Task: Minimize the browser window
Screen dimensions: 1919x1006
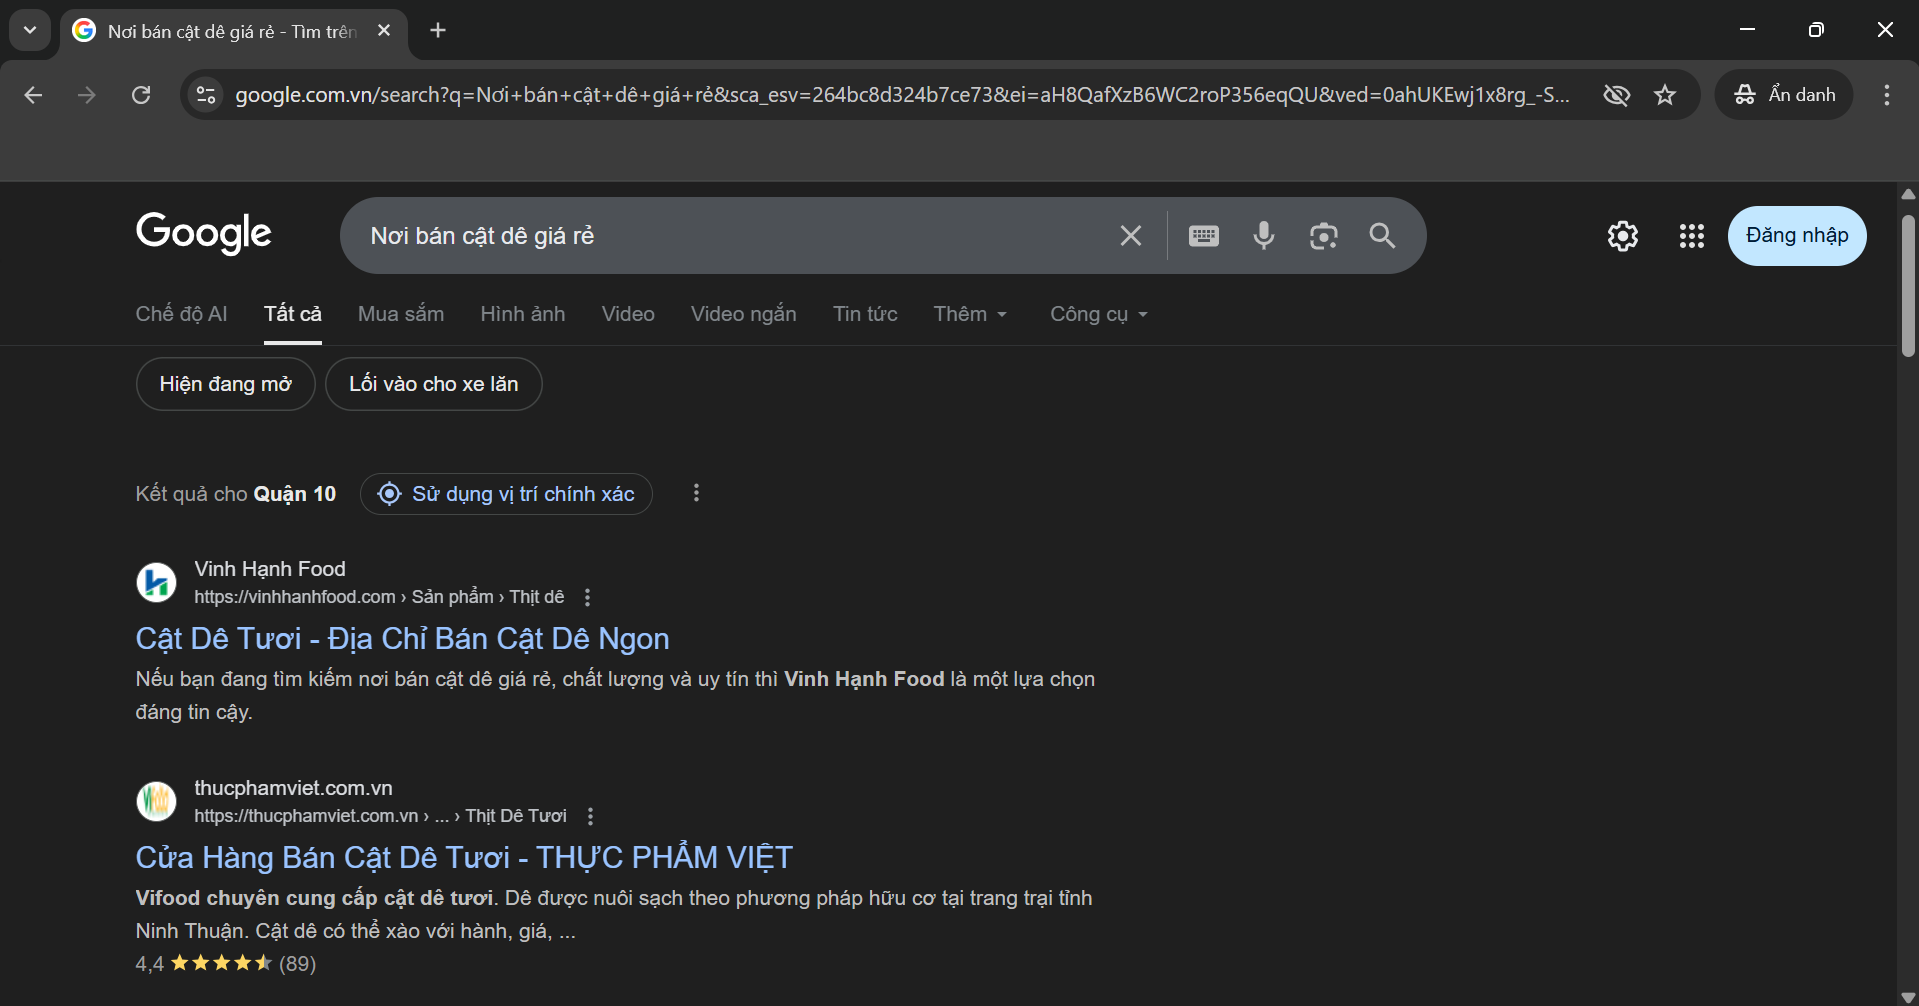Action: click(1747, 30)
